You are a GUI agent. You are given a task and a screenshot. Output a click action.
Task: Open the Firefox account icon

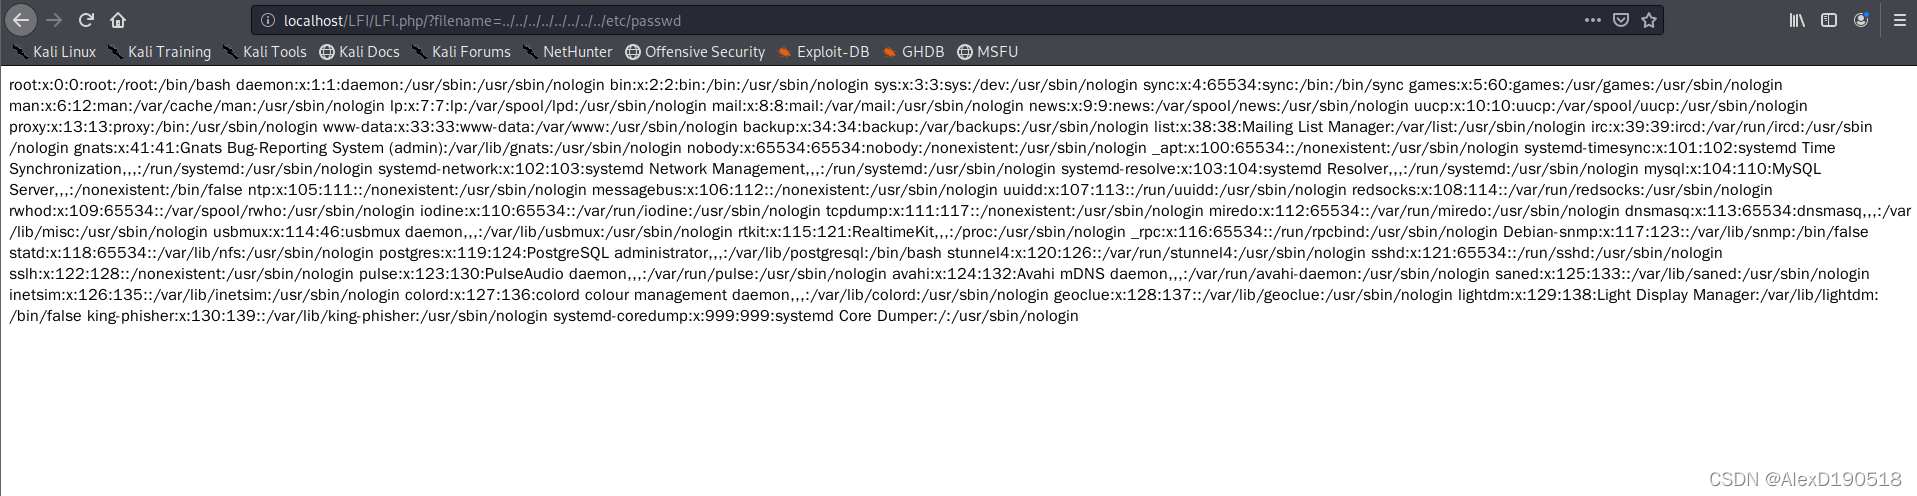(x=1861, y=20)
